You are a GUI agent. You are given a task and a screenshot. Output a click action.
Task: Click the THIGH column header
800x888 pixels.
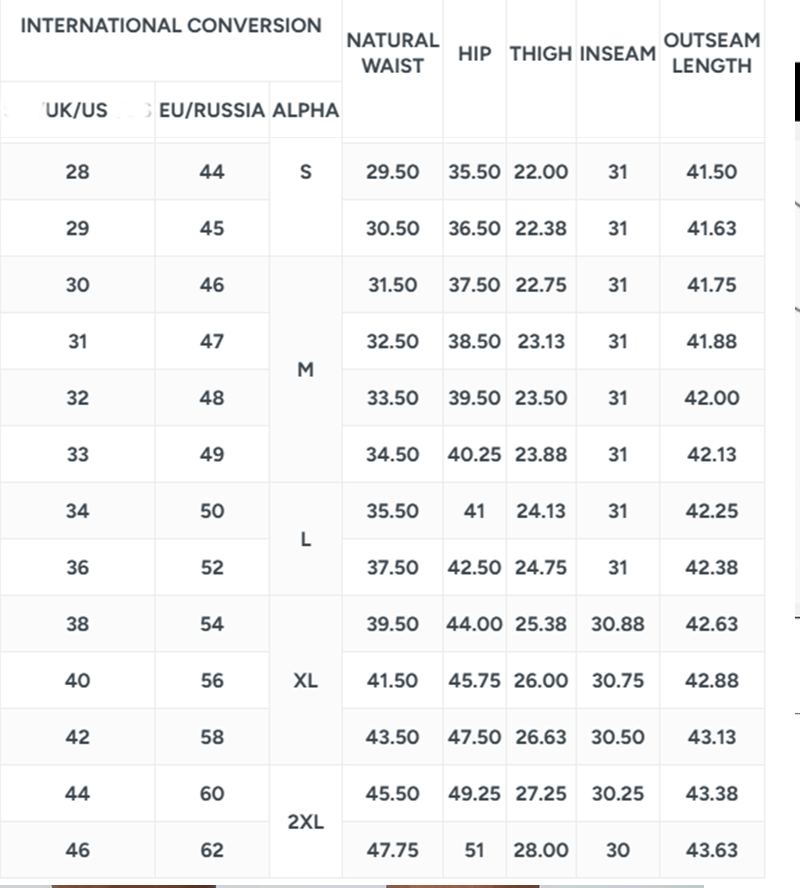click(541, 53)
